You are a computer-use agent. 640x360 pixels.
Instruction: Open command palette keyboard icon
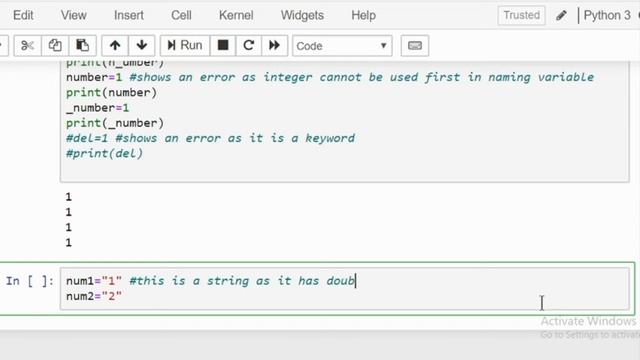pos(415,45)
